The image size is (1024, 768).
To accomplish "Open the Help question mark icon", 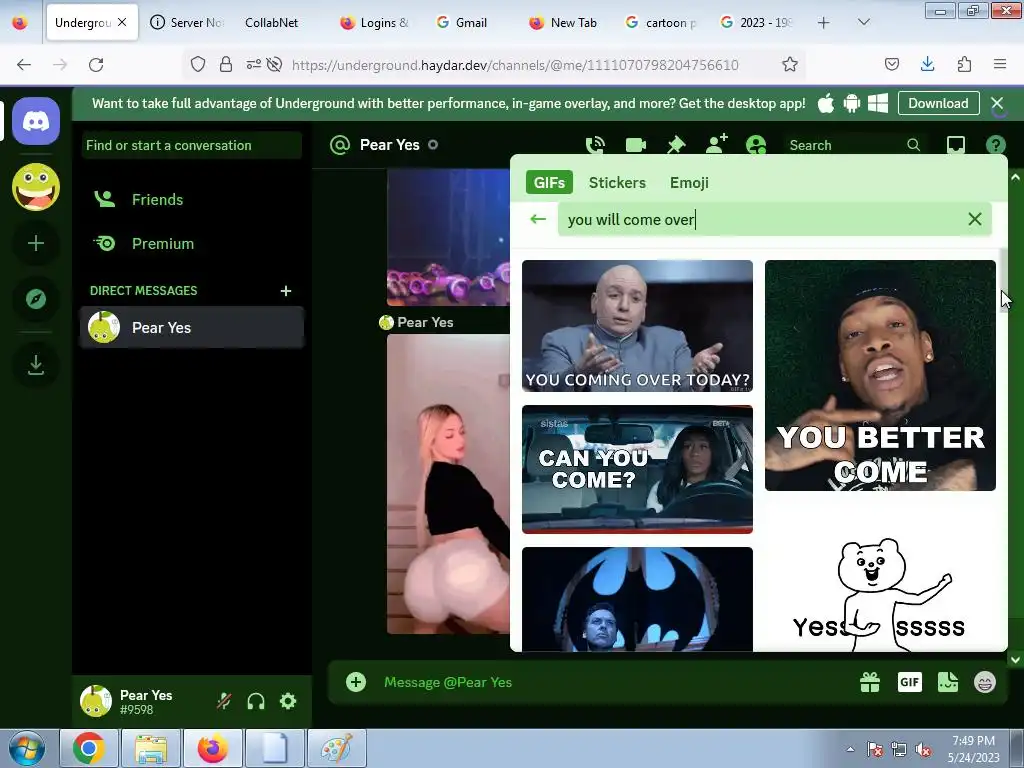I will (x=996, y=145).
